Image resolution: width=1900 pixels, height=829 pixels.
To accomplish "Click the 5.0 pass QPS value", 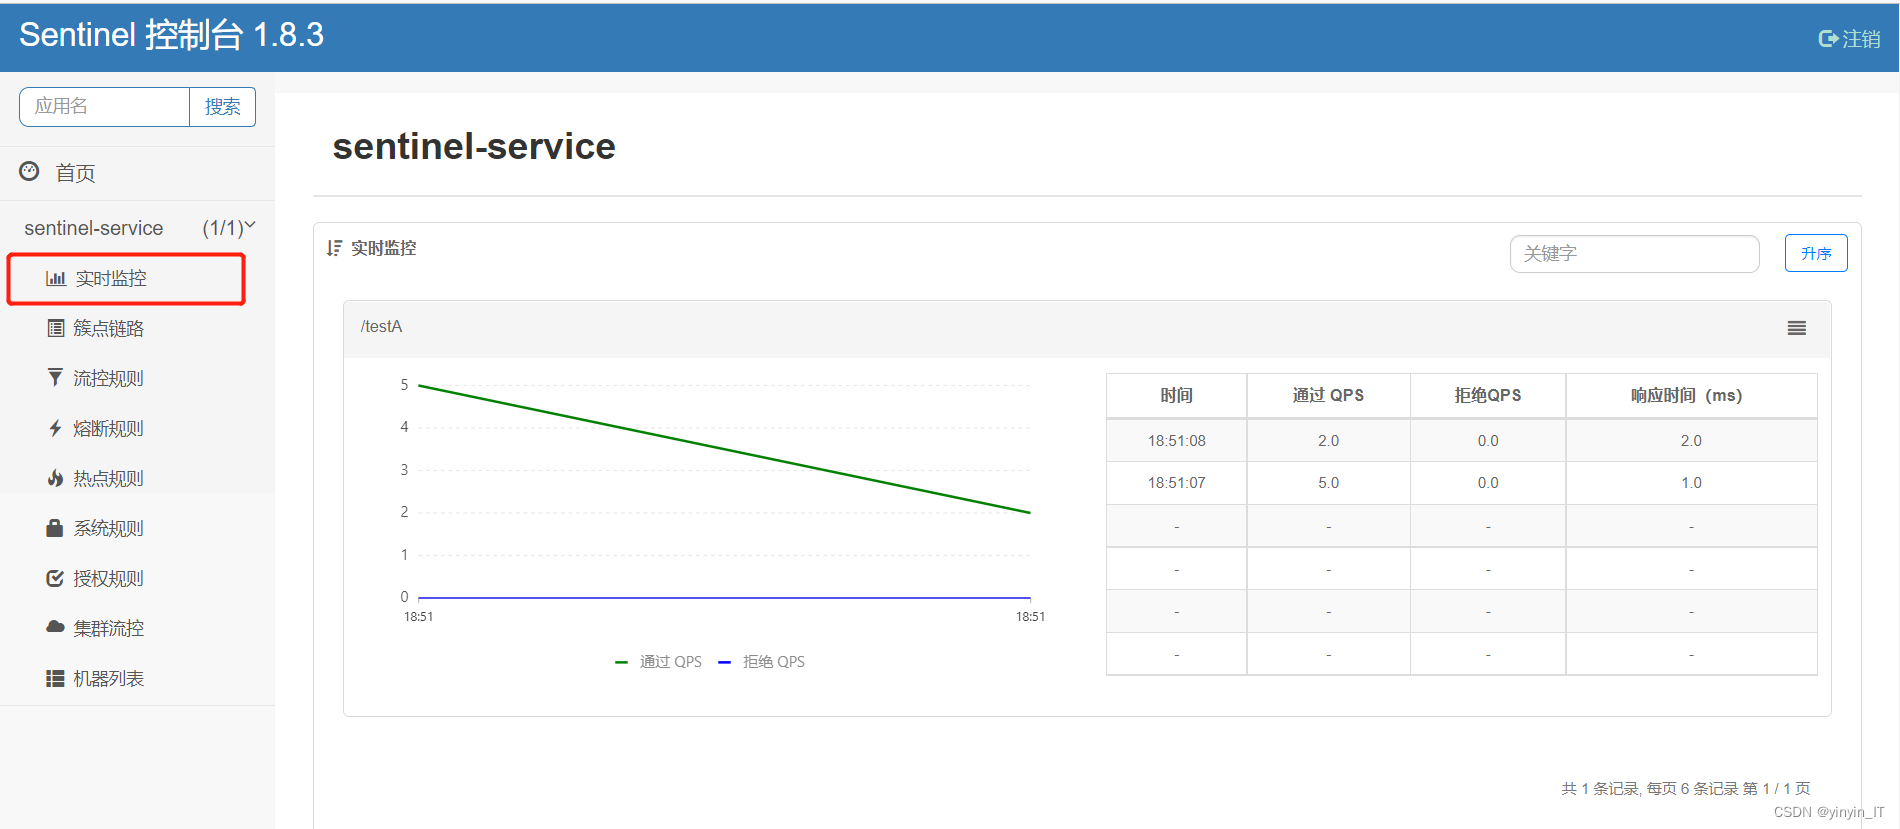I will point(1328,483).
